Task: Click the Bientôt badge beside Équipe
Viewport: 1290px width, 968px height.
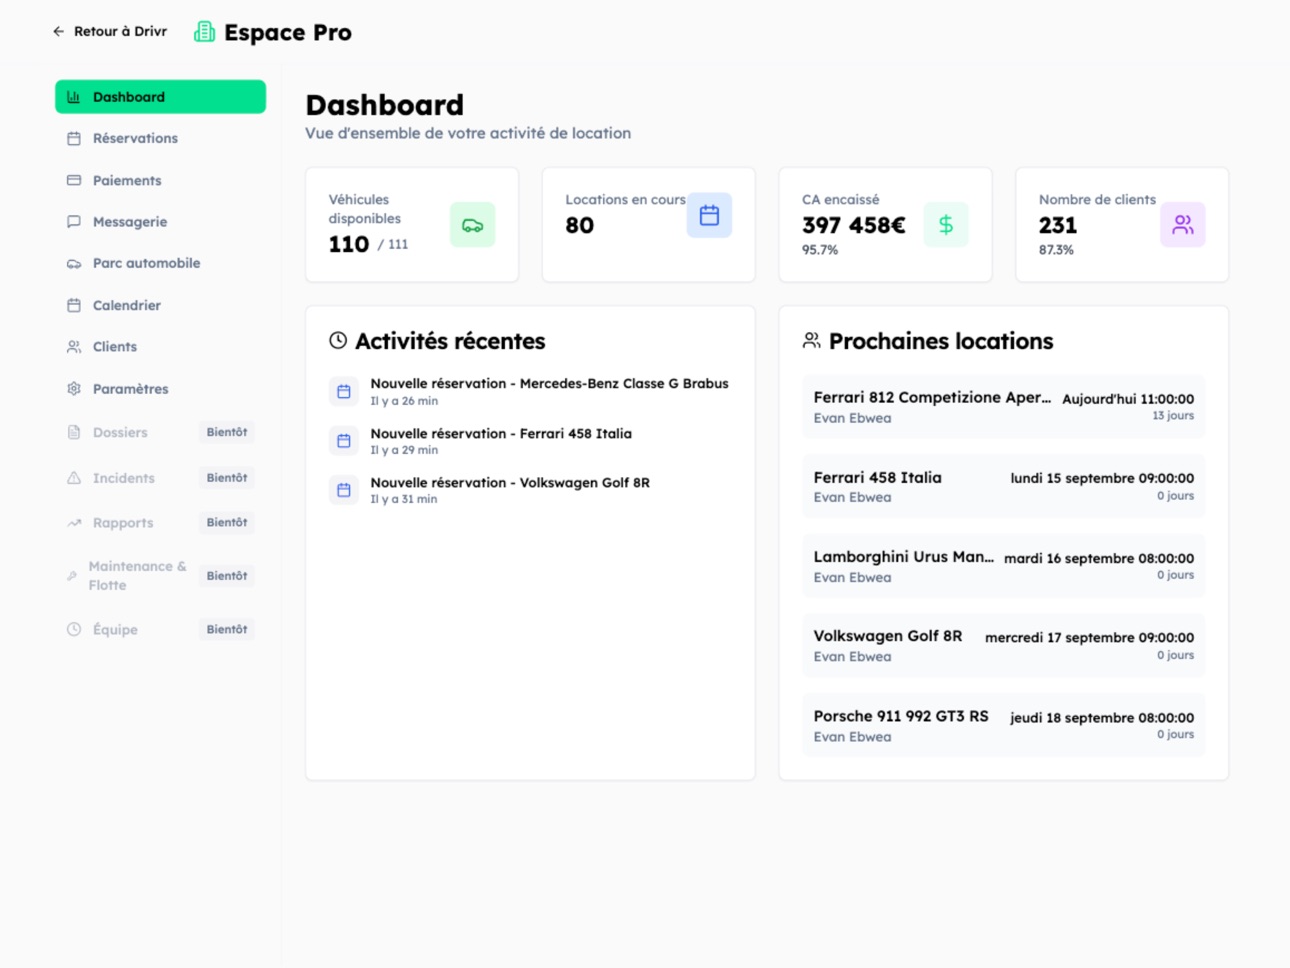Action: (x=227, y=629)
